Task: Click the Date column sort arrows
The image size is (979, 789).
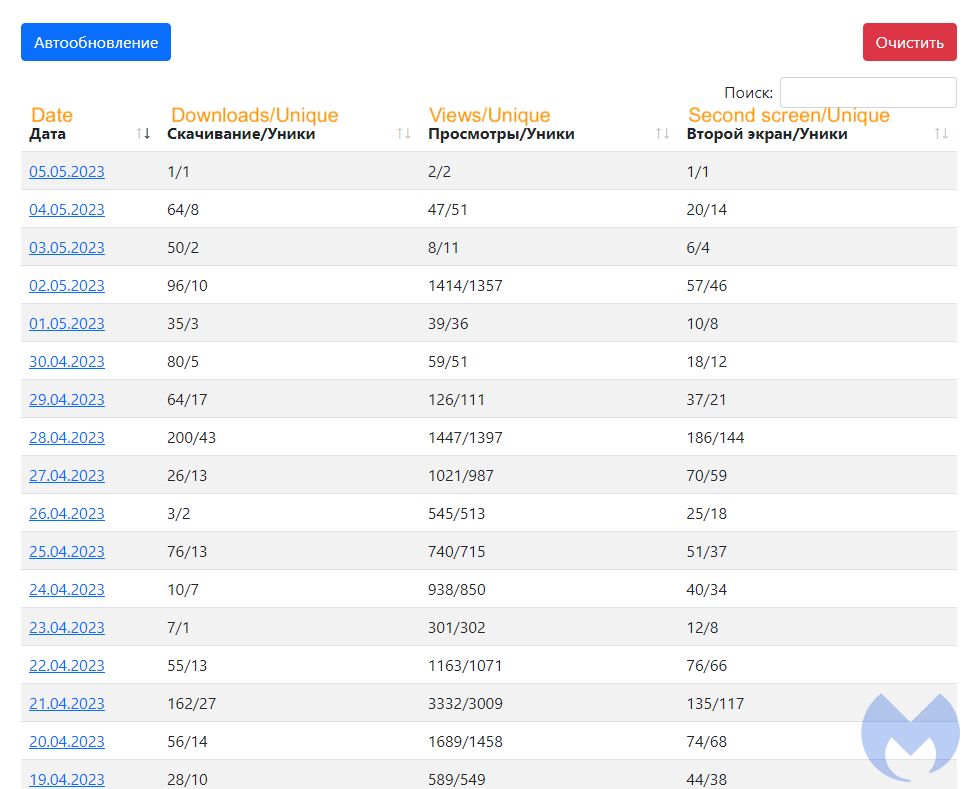Action: pos(143,134)
